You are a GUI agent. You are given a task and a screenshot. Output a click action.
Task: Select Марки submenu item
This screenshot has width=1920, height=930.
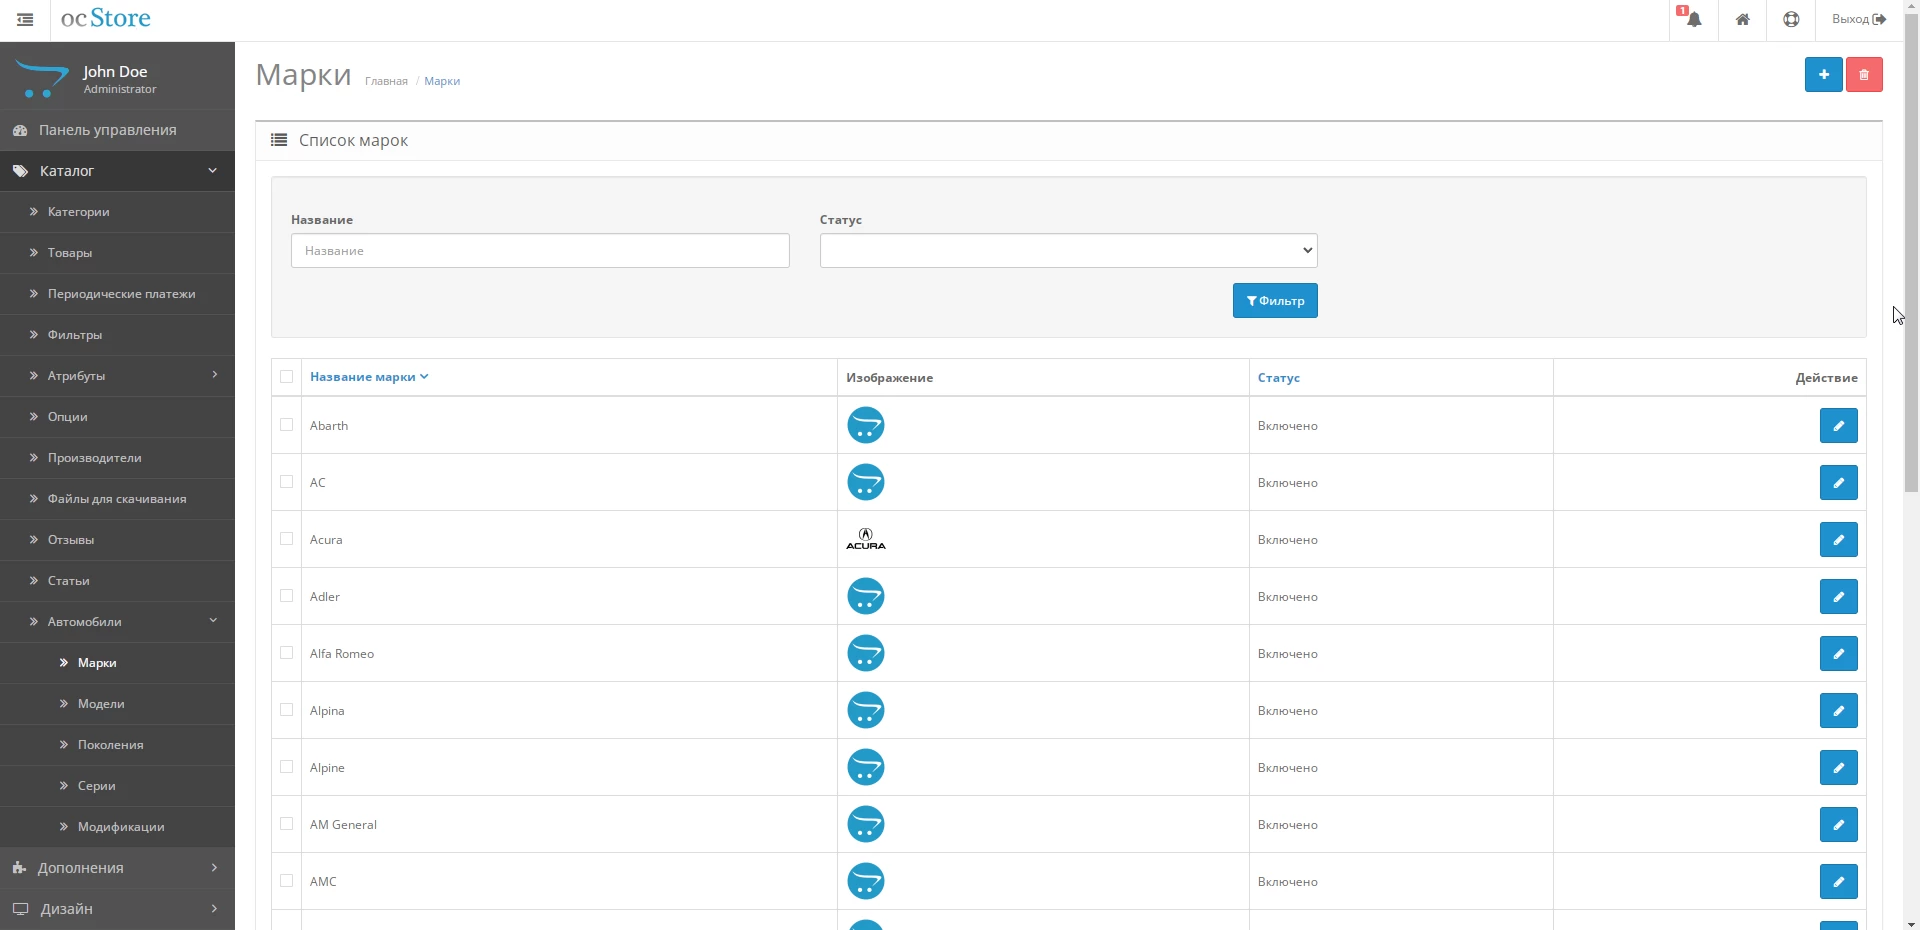tap(117, 663)
